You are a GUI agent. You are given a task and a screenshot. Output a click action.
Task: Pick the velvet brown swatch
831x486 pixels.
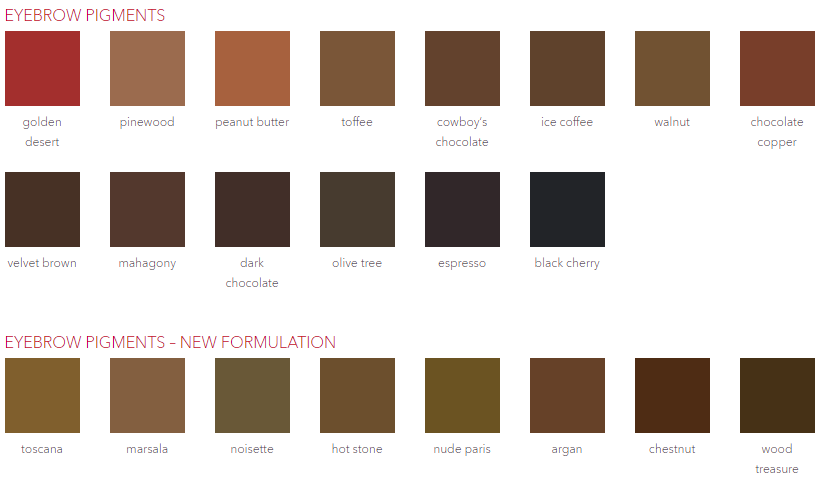coord(42,209)
